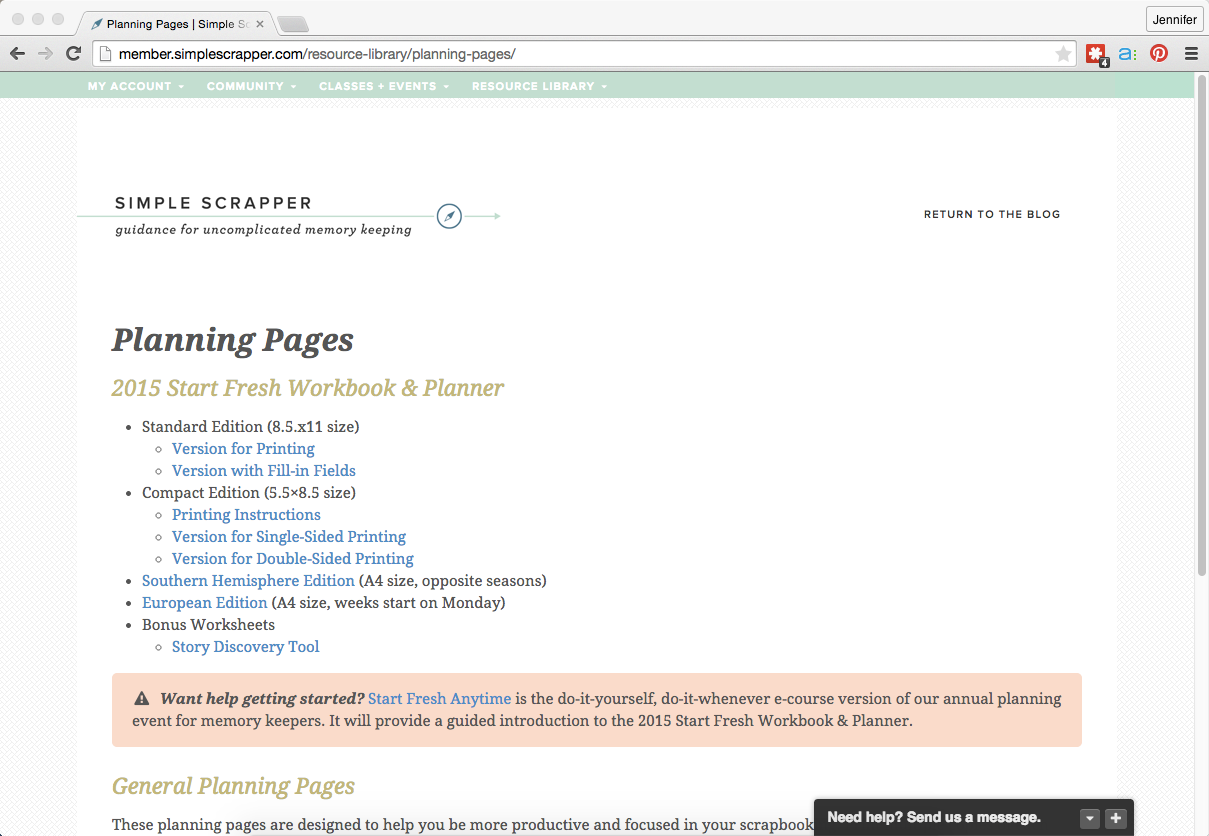Click the browser back arrow
This screenshot has width=1209, height=836.
pos(18,54)
